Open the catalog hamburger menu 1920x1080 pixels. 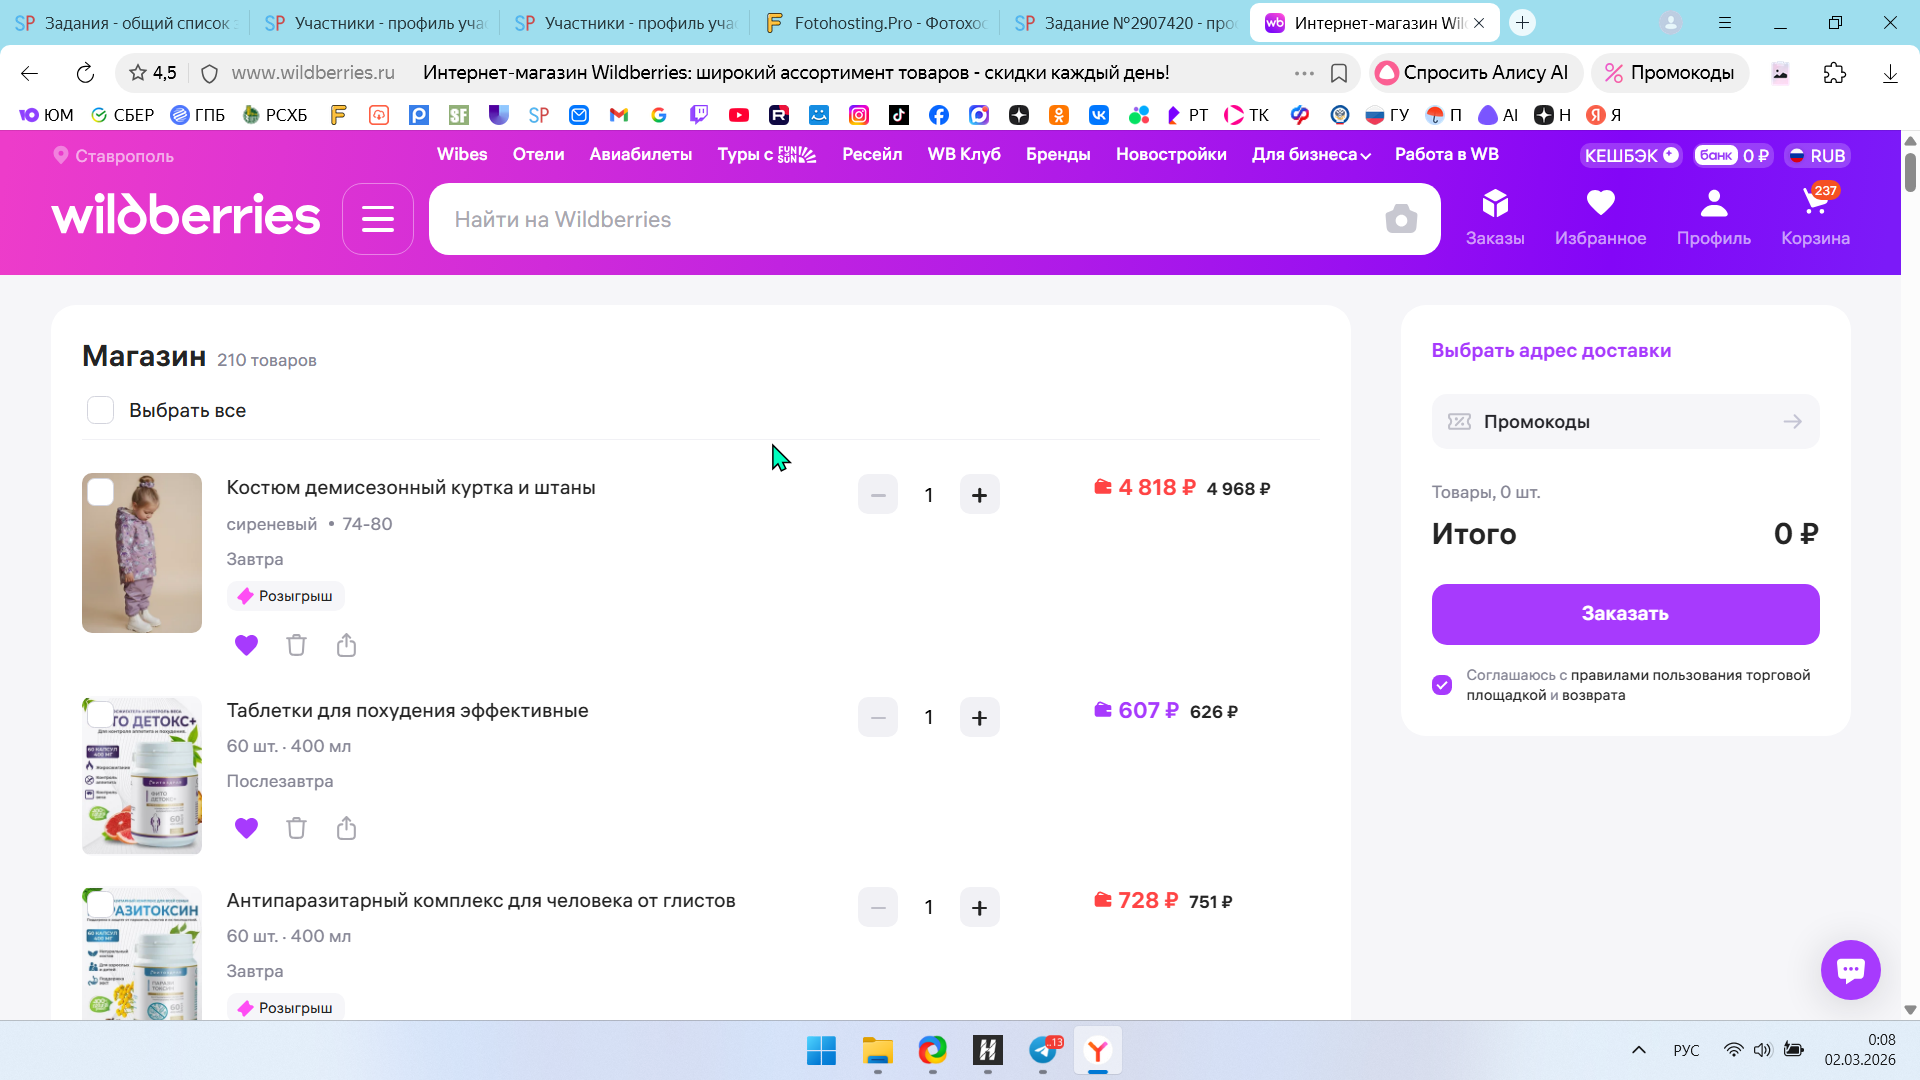[x=377, y=219]
